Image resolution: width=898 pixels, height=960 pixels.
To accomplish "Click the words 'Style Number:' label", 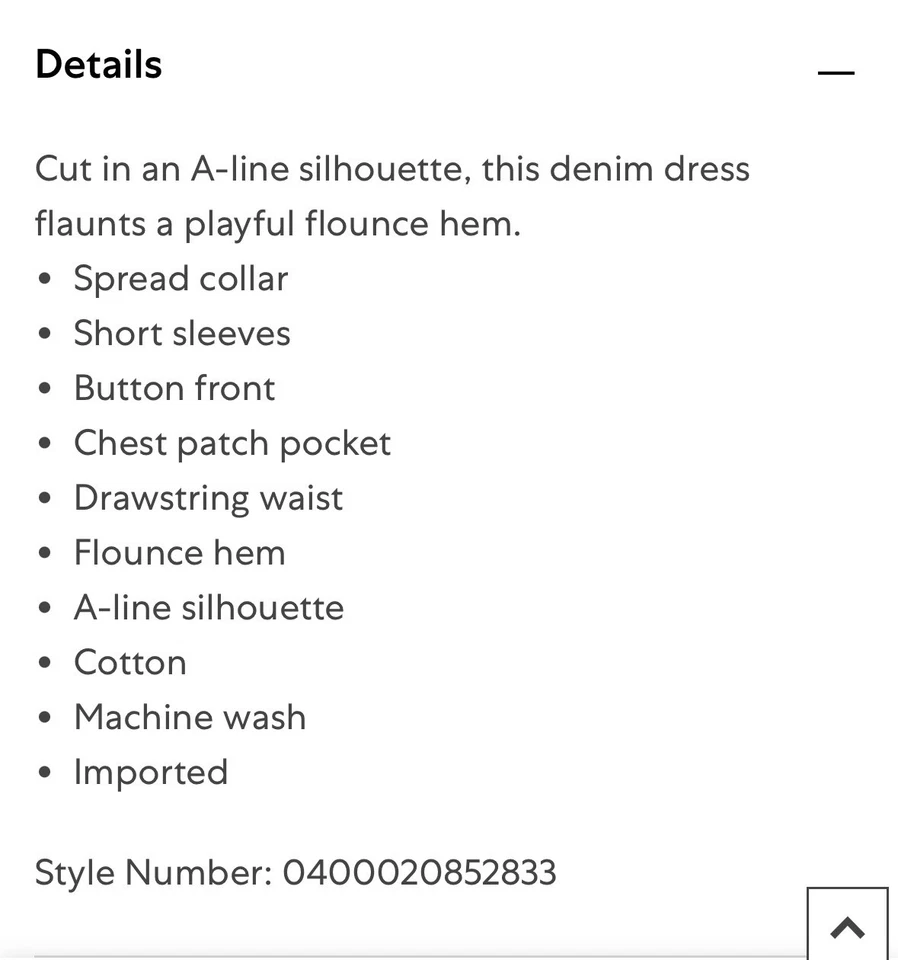I will [153, 872].
